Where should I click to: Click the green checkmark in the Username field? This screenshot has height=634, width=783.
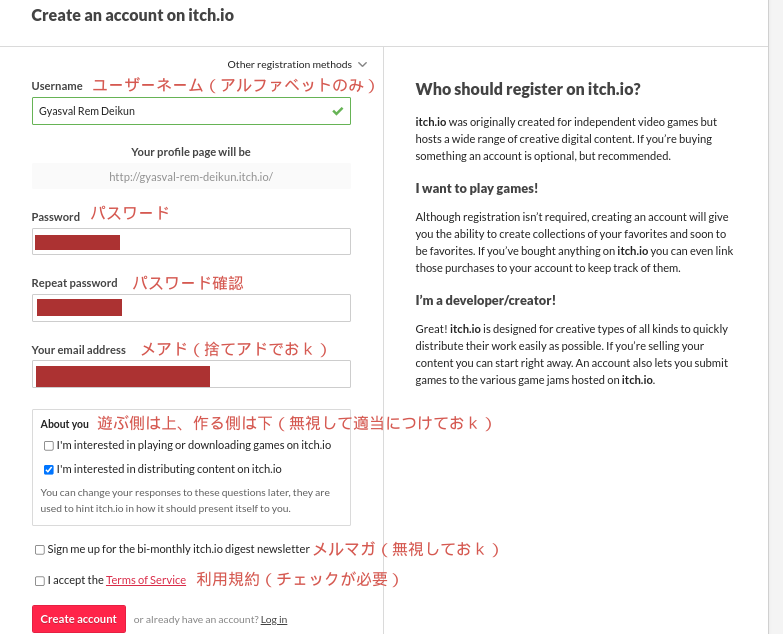338,111
